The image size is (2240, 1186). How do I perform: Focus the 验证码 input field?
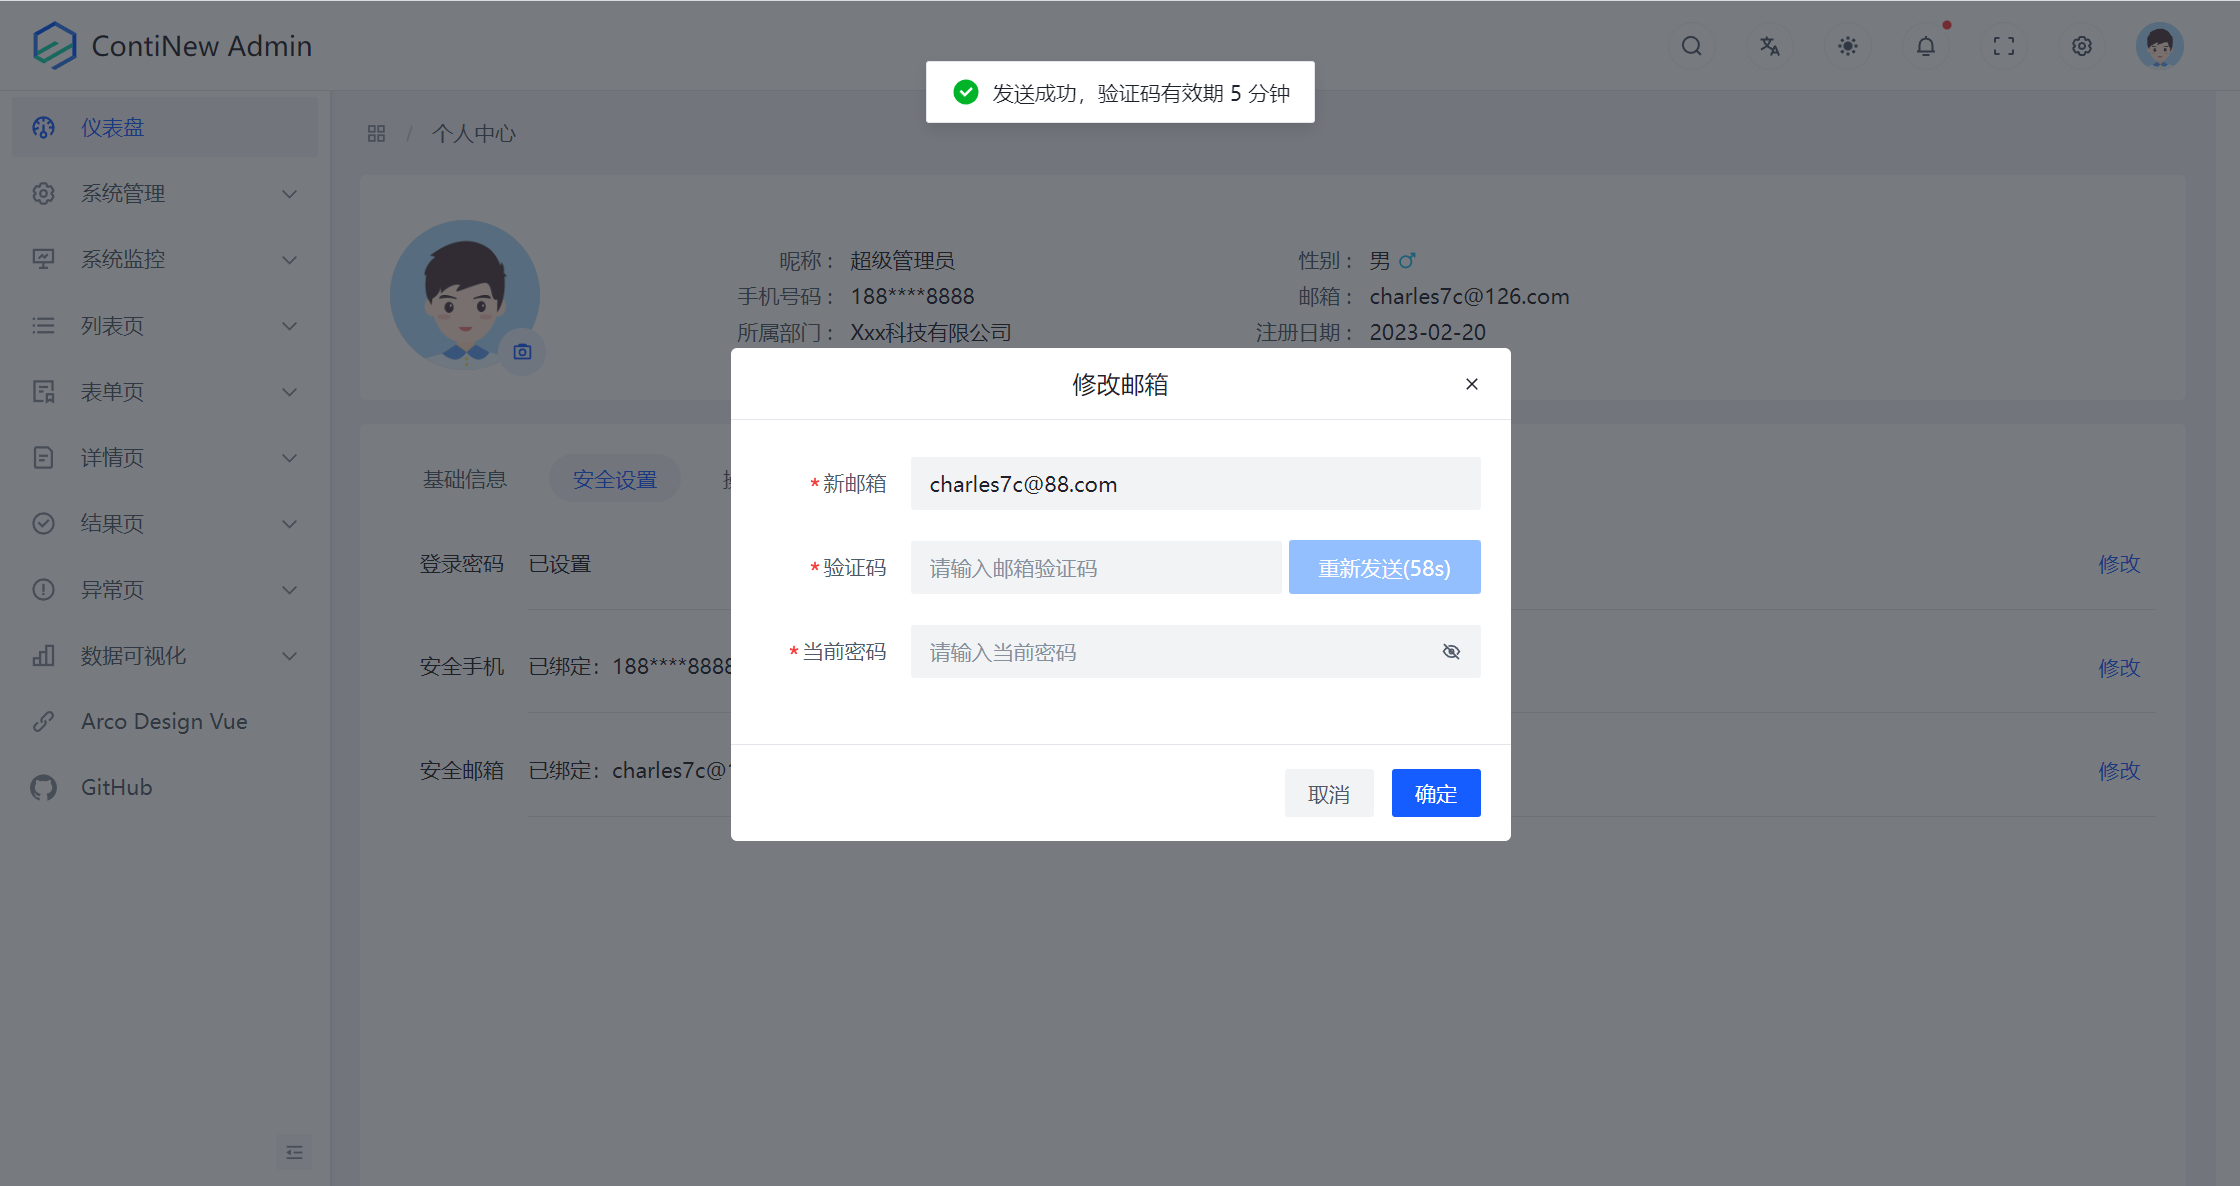pos(1095,568)
